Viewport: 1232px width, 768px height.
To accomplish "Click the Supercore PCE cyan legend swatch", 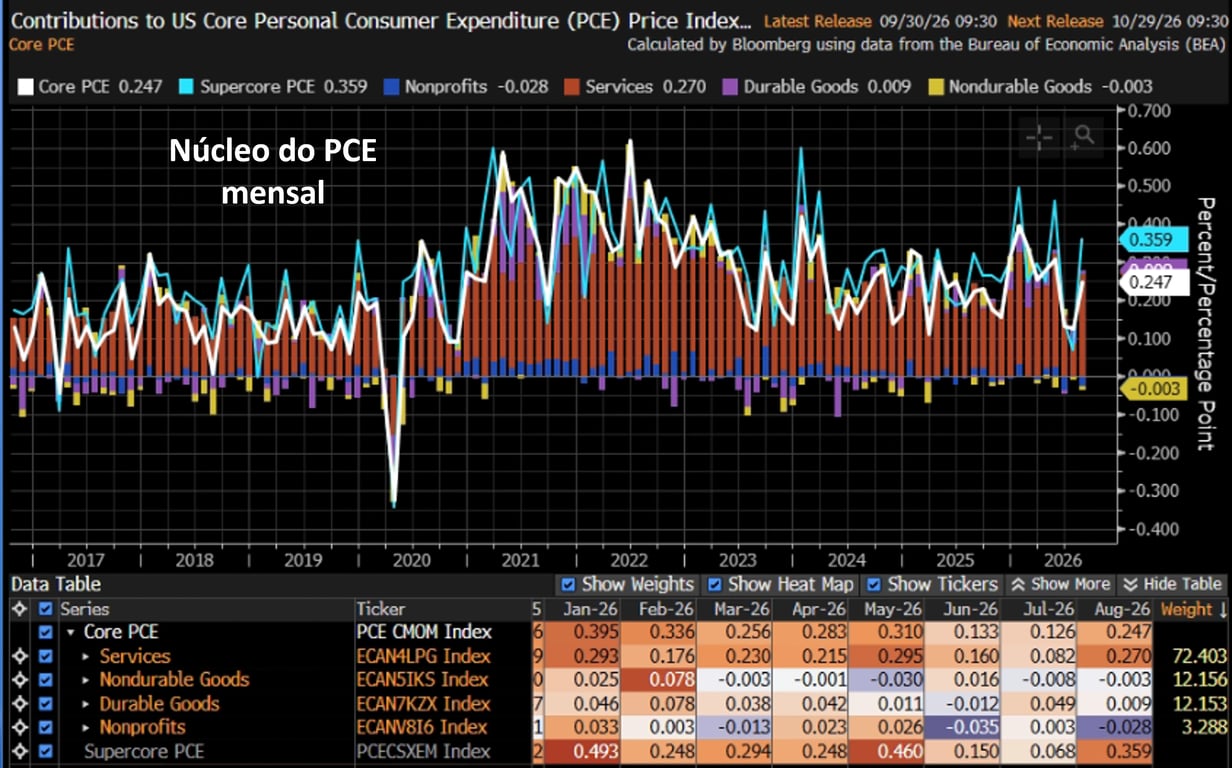I will 187,87.
